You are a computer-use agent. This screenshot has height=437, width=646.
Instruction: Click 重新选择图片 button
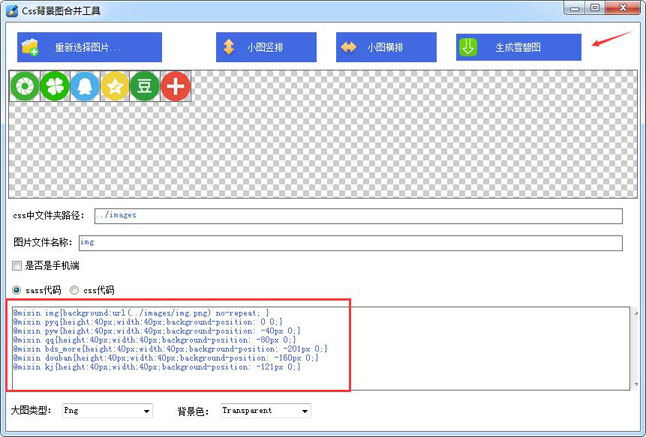(x=89, y=47)
